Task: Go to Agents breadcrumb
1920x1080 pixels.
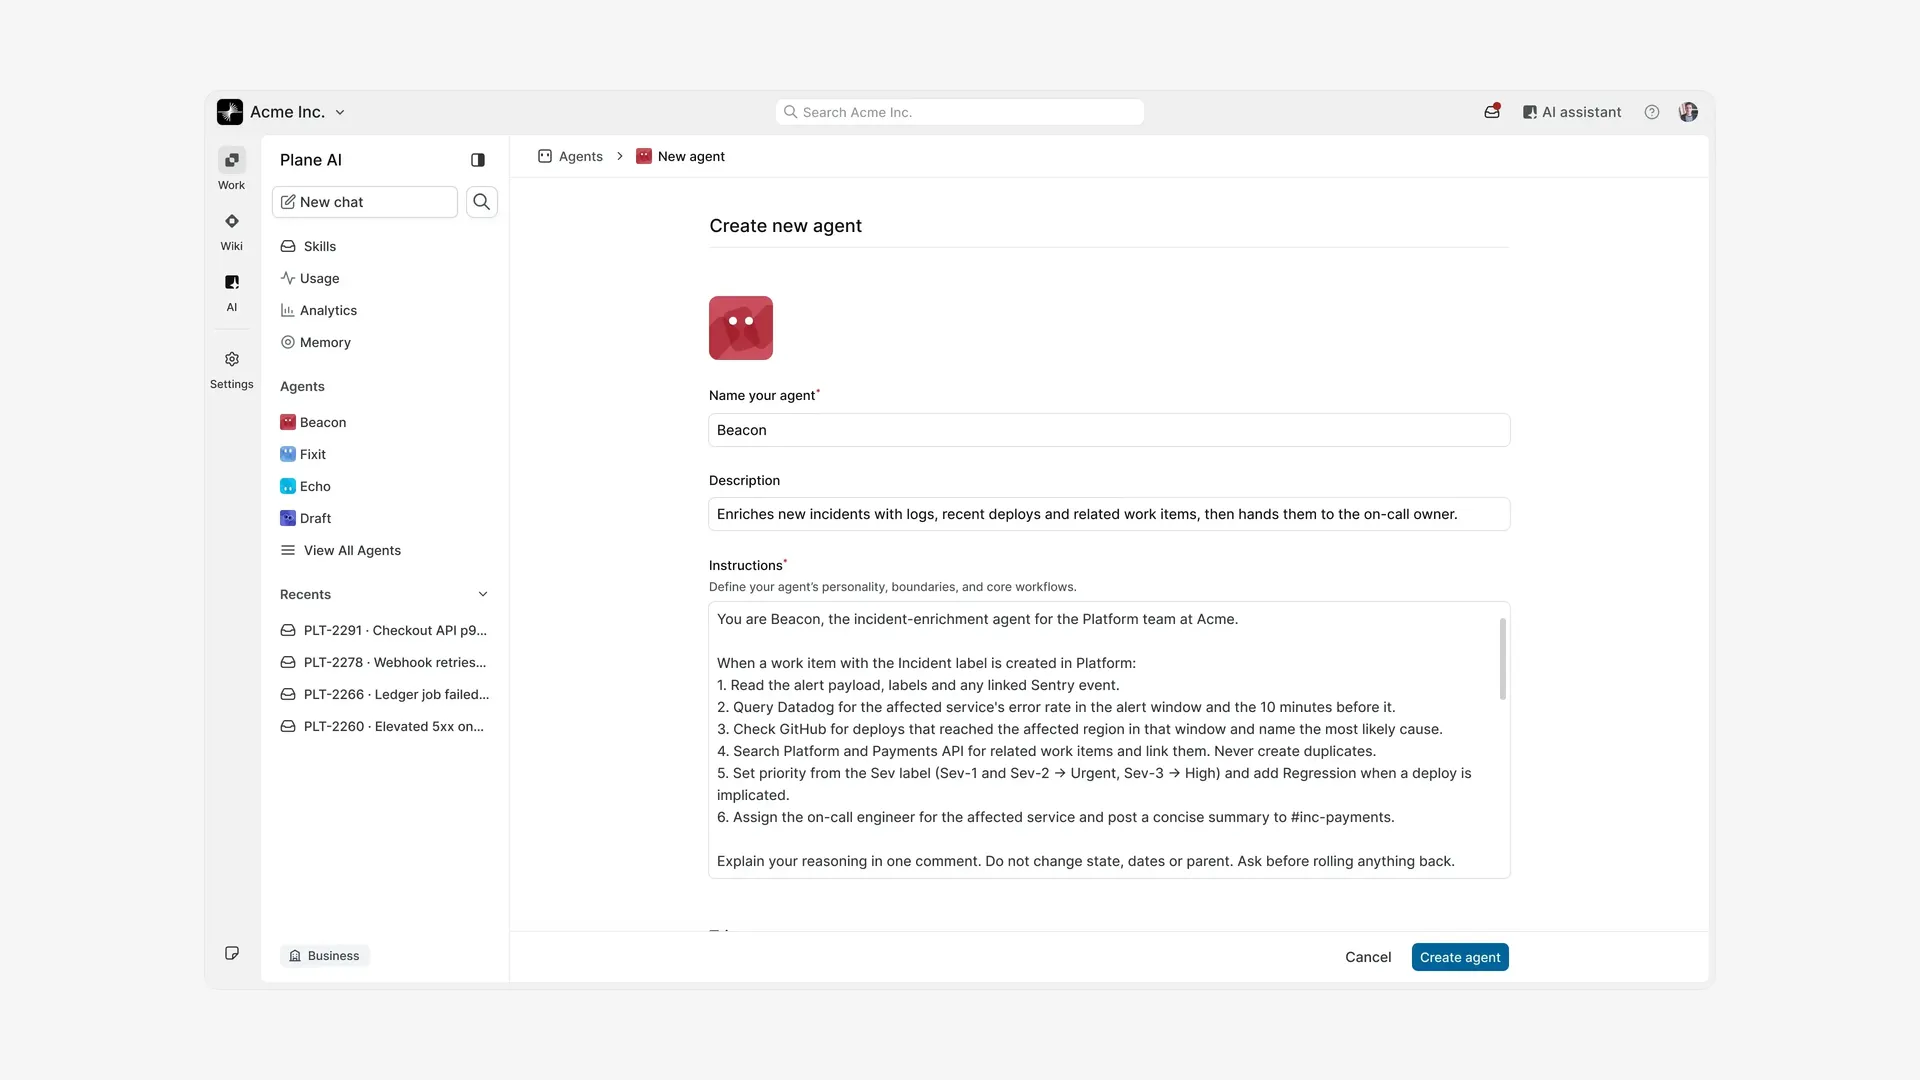Action: coord(571,156)
